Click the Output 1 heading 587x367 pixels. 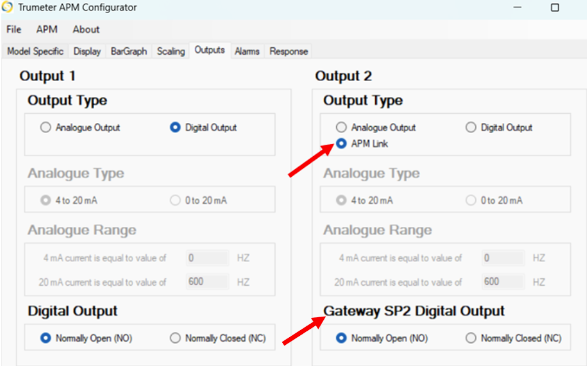pos(48,76)
